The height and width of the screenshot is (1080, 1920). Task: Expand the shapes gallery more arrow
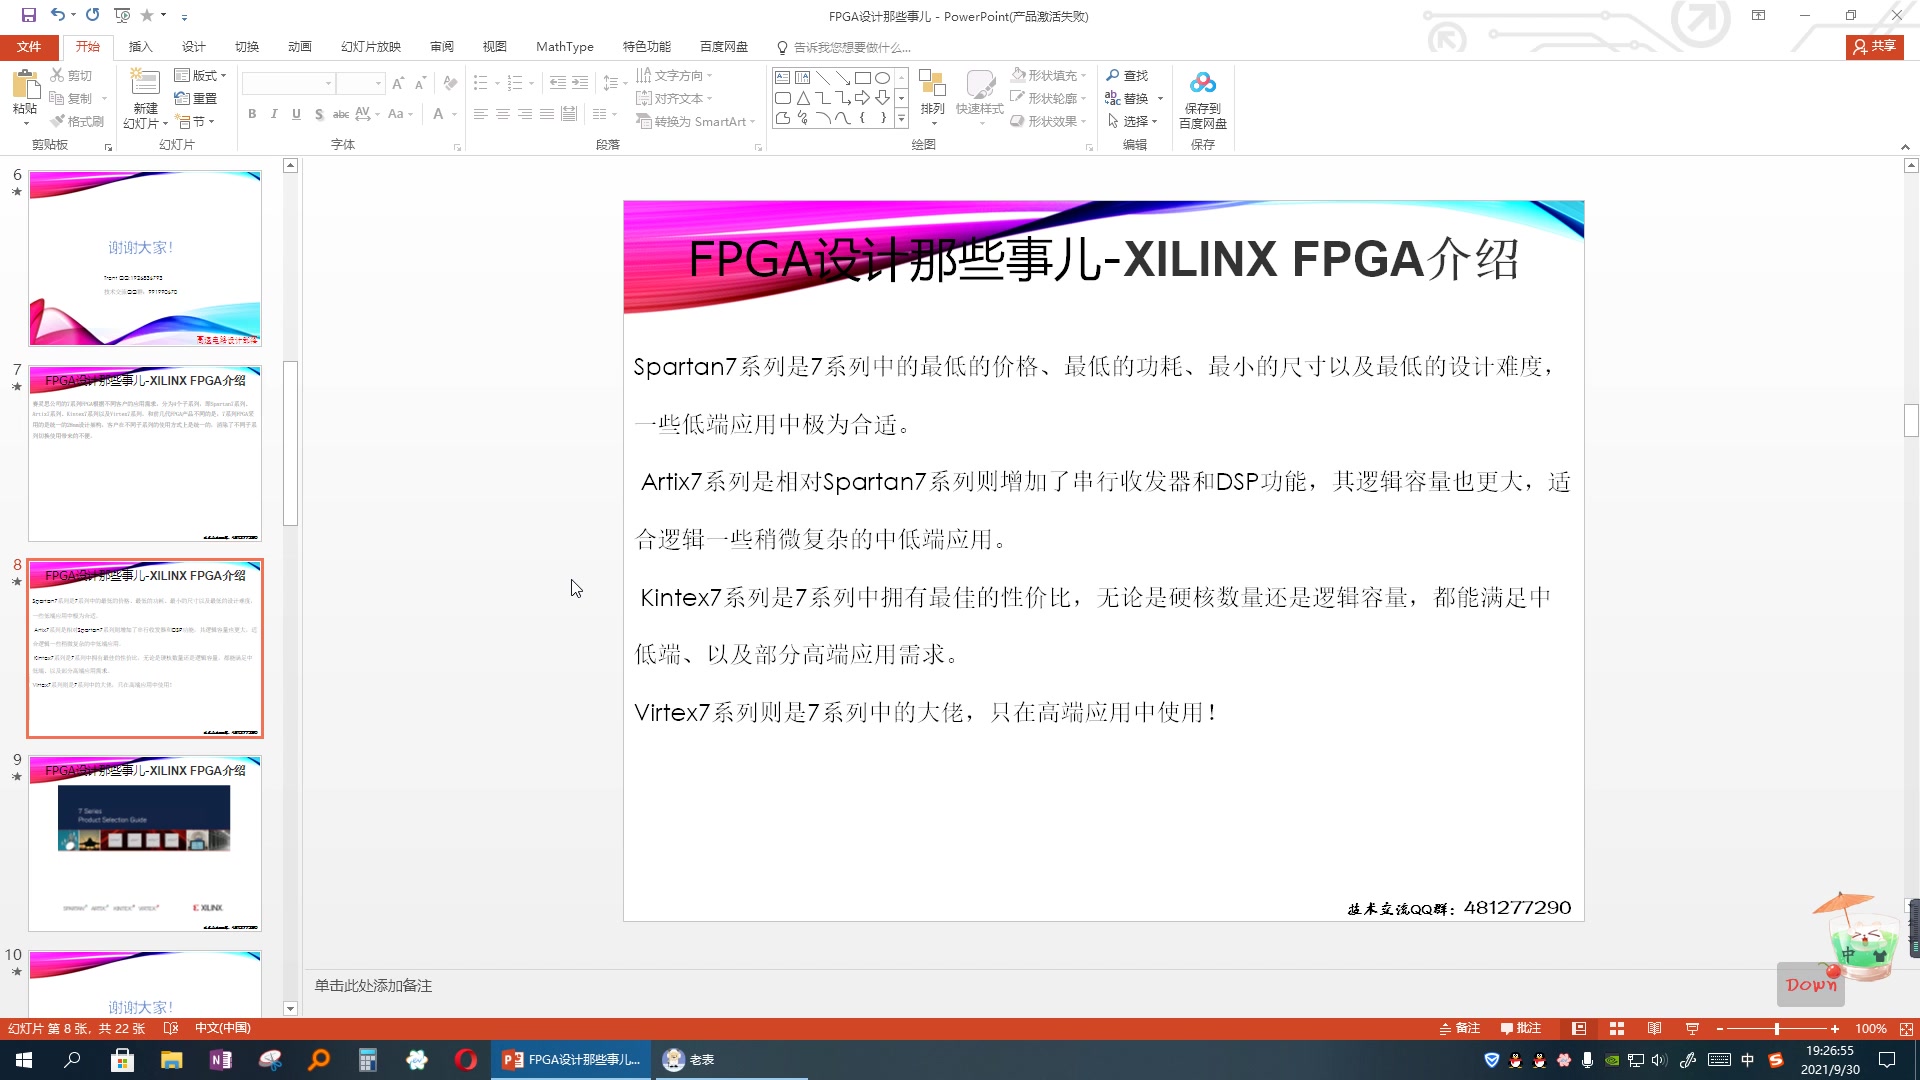(901, 119)
